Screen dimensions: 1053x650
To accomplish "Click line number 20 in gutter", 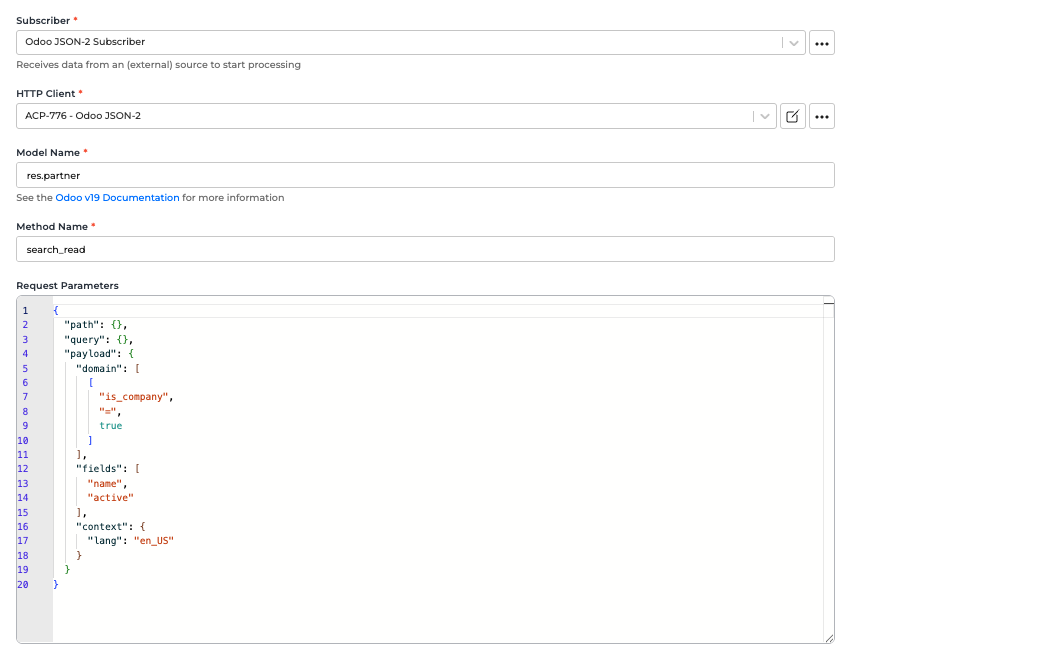I will coord(25,584).
